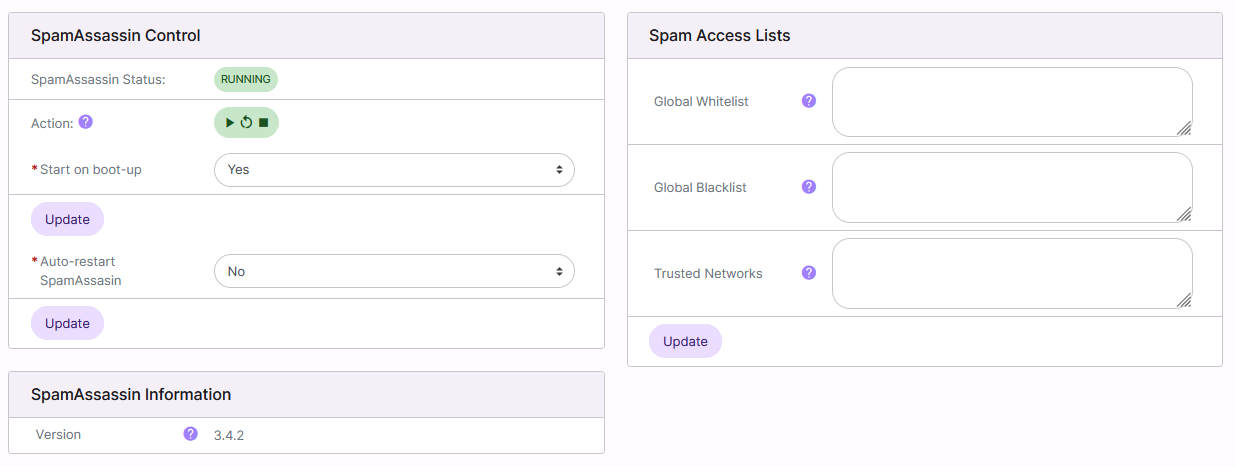Focus the Global Blacklist text area
This screenshot has width=1235, height=467.
pyautogui.click(x=1012, y=188)
